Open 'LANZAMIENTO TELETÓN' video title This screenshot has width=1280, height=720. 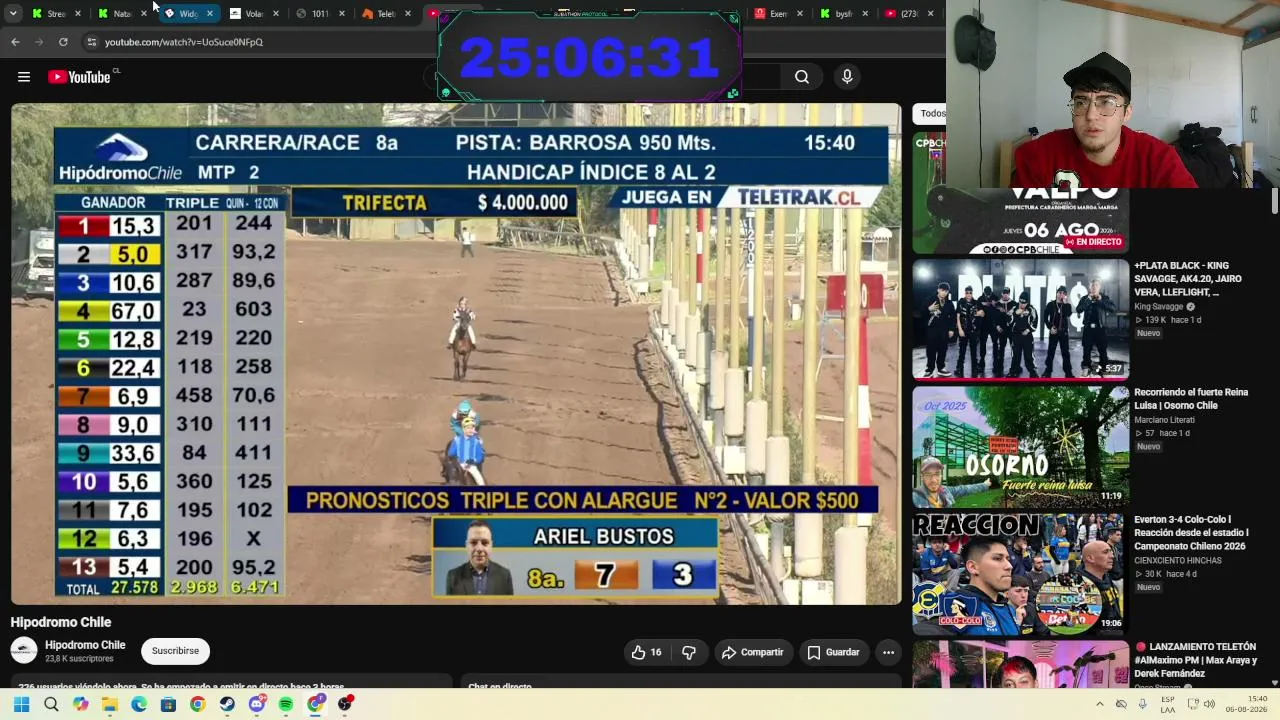[x=1194, y=660]
